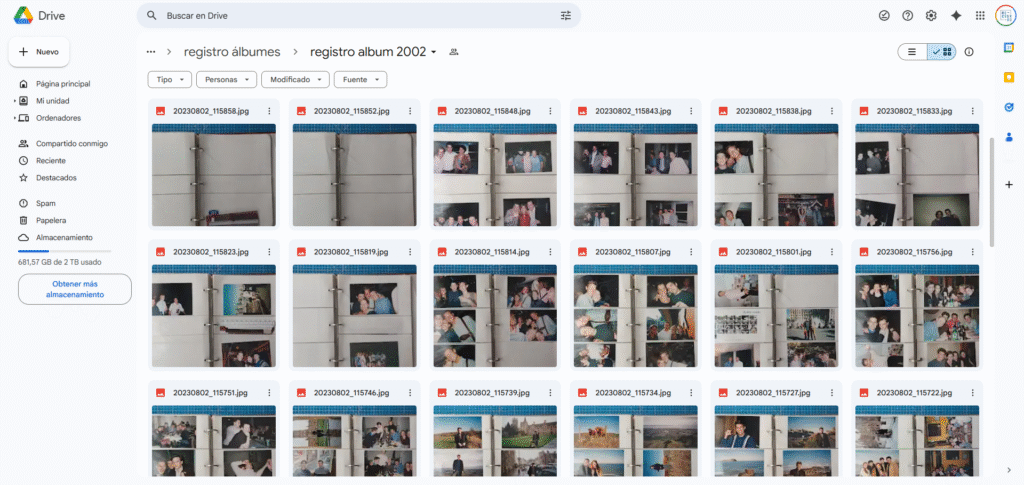Open thumbnail of 20230802_115807.jpg
1024x485 pixels.
click(x=636, y=316)
